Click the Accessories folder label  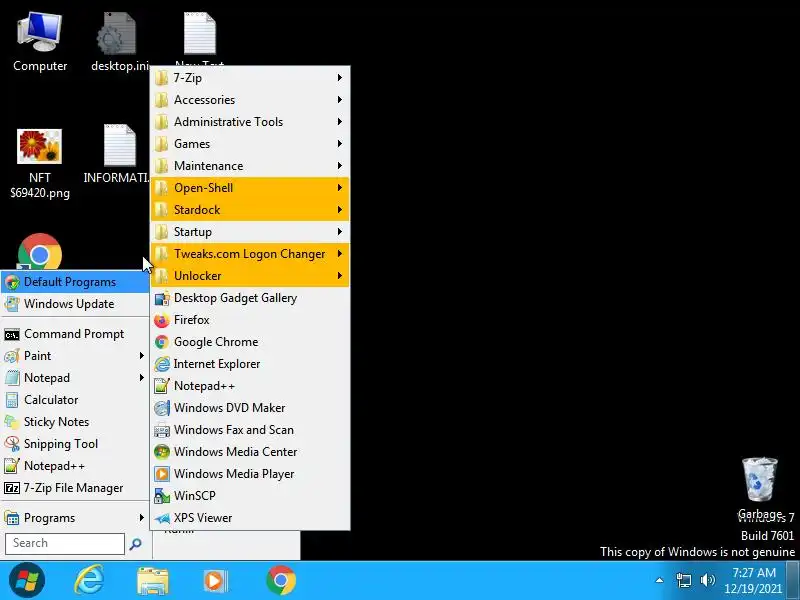[x=205, y=100]
